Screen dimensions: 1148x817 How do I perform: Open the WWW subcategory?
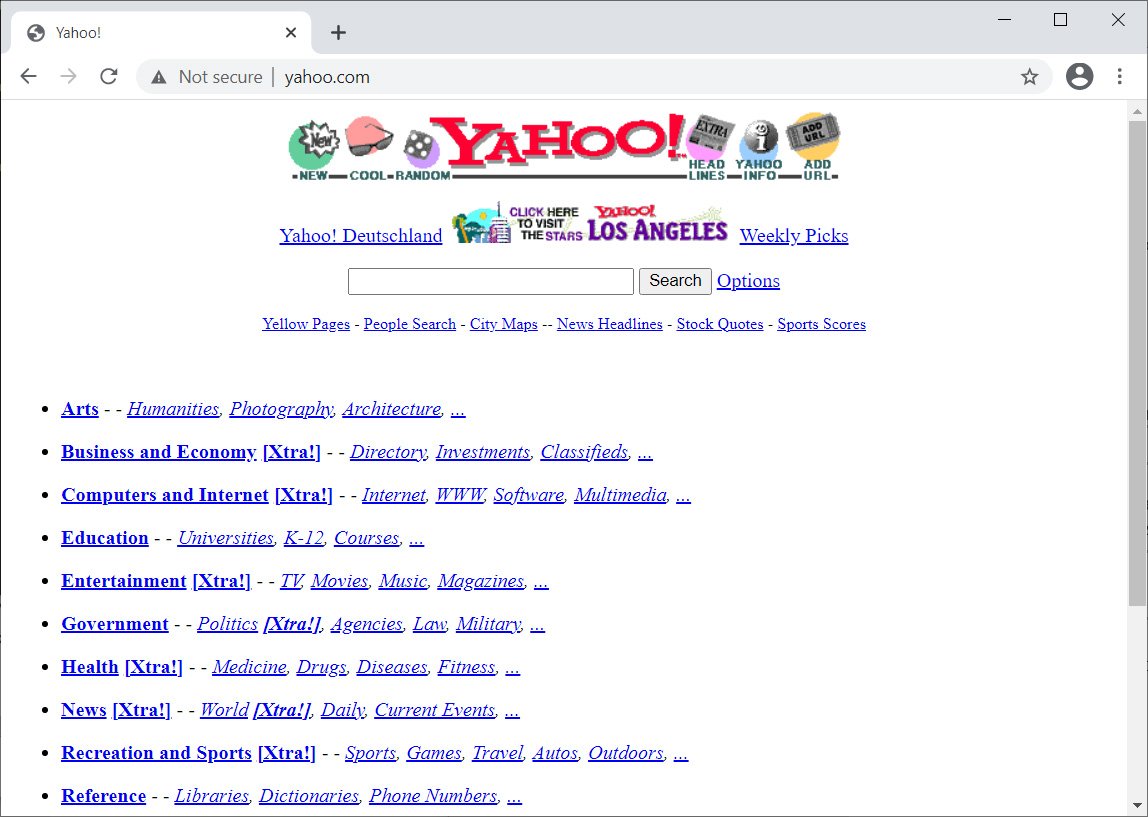point(460,495)
